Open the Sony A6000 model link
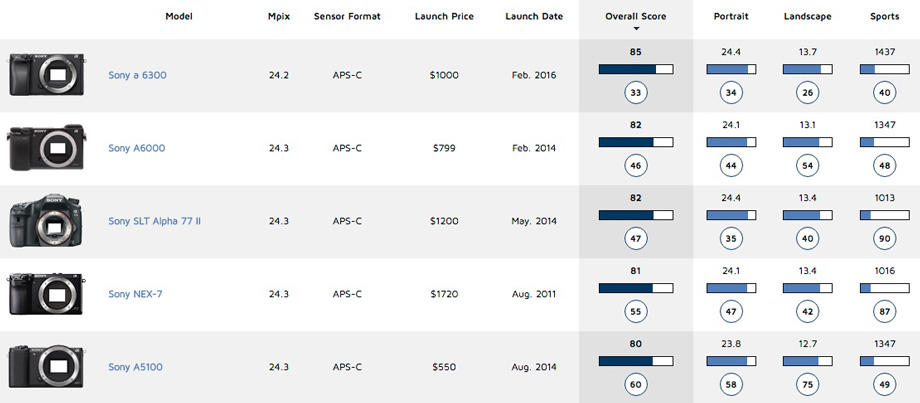Viewport: 920px width, 403px height. (137, 148)
